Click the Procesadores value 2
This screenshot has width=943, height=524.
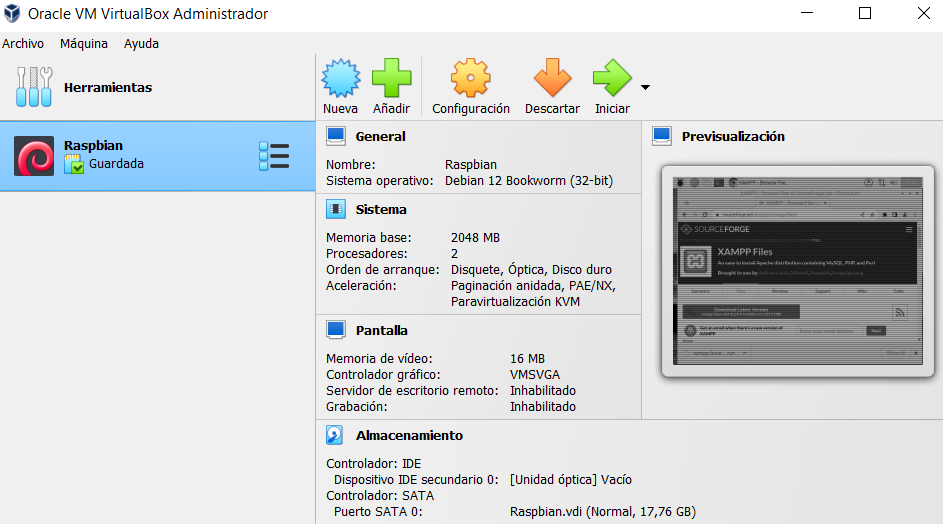click(x=454, y=254)
